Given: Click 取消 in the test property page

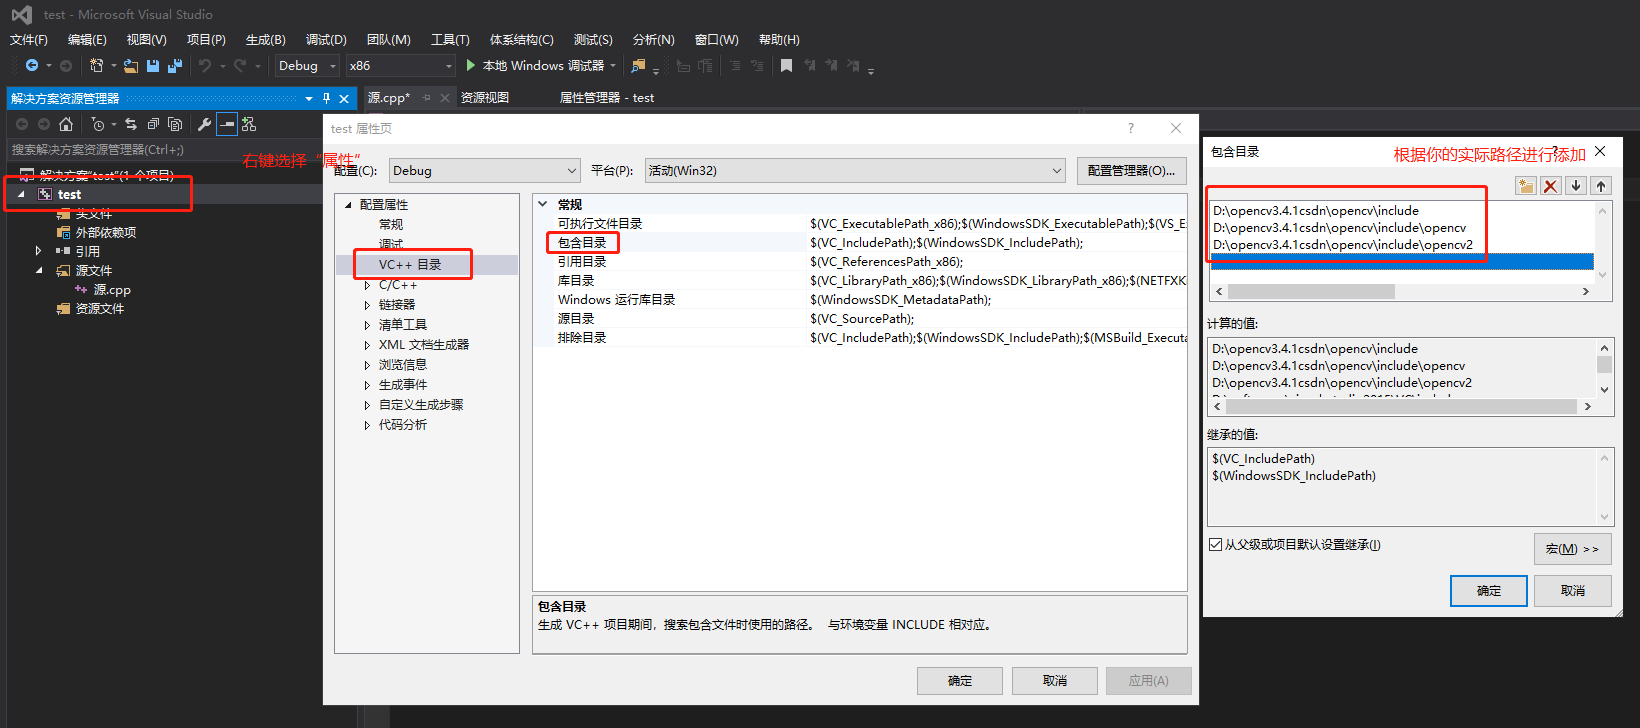Looking at the screenshot, I should click(1055, 681).
